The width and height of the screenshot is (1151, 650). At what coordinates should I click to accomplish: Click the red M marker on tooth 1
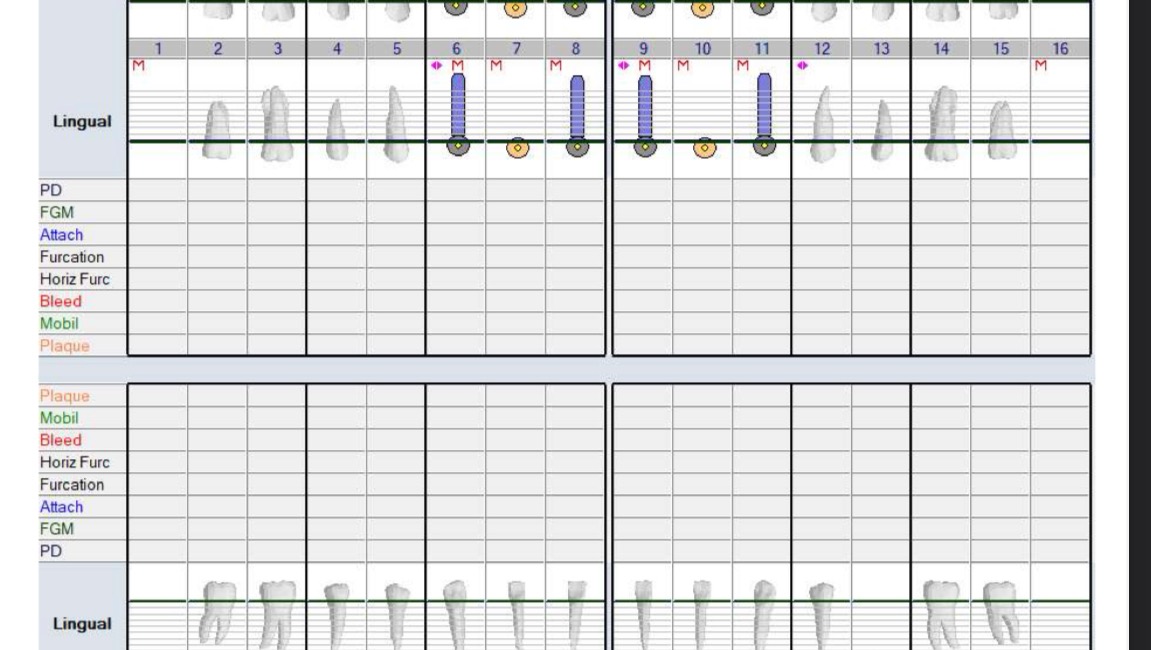138,65
